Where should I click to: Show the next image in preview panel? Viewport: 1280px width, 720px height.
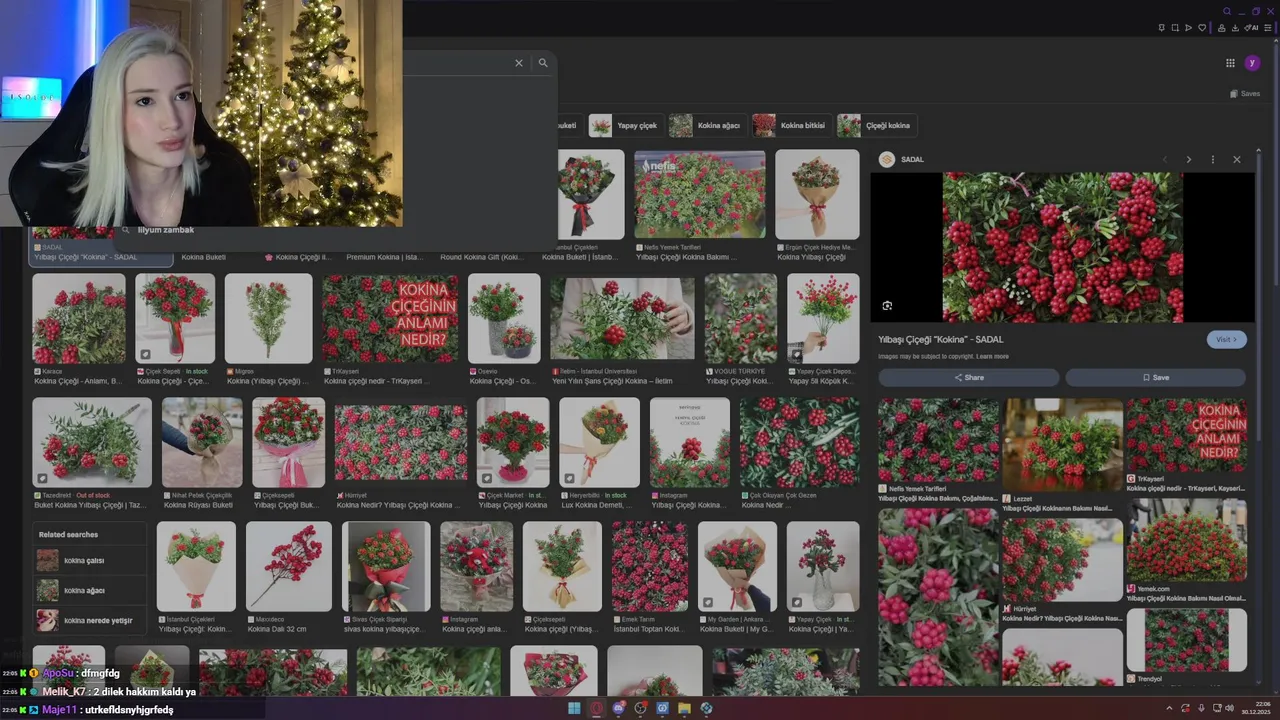1188,160
